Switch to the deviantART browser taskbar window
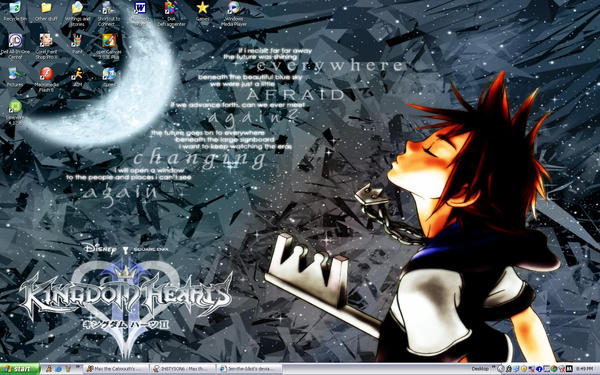The width and height of the screenshot is (600, 375). point(249,369)
